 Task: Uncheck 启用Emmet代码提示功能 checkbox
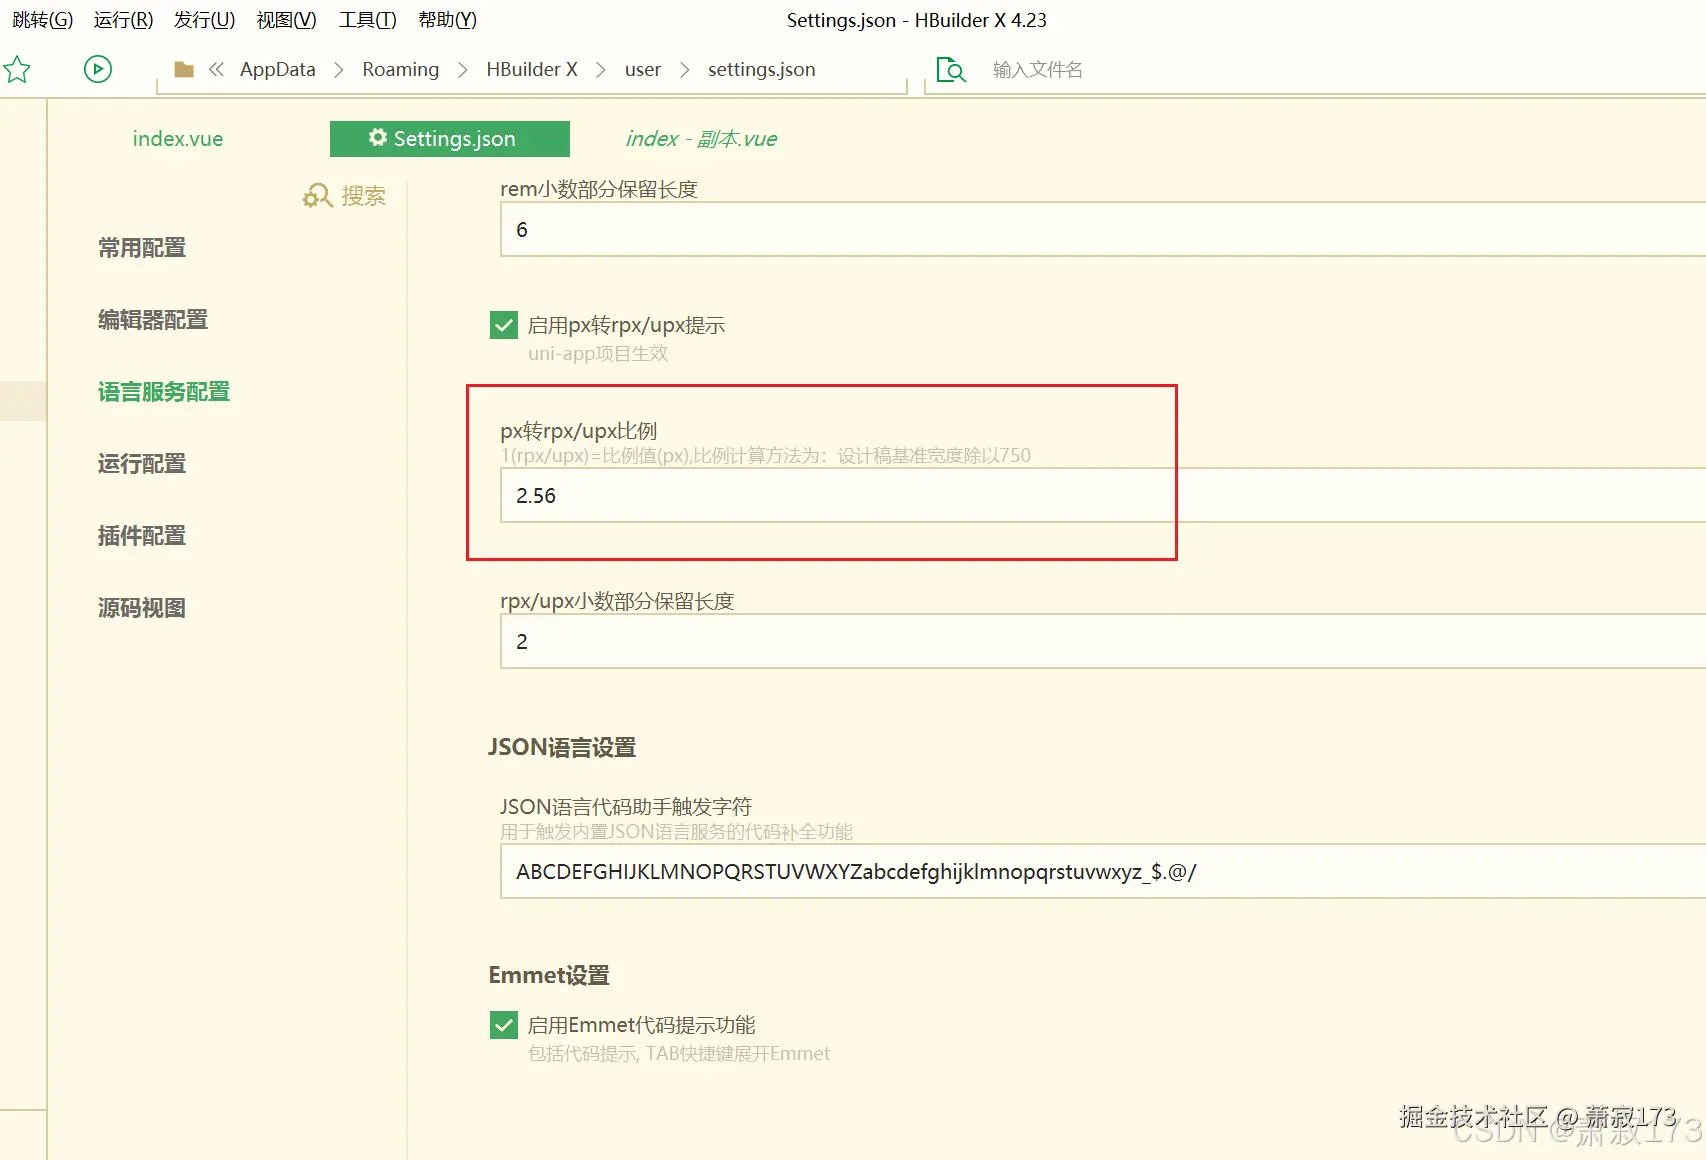click(504, 1025)
